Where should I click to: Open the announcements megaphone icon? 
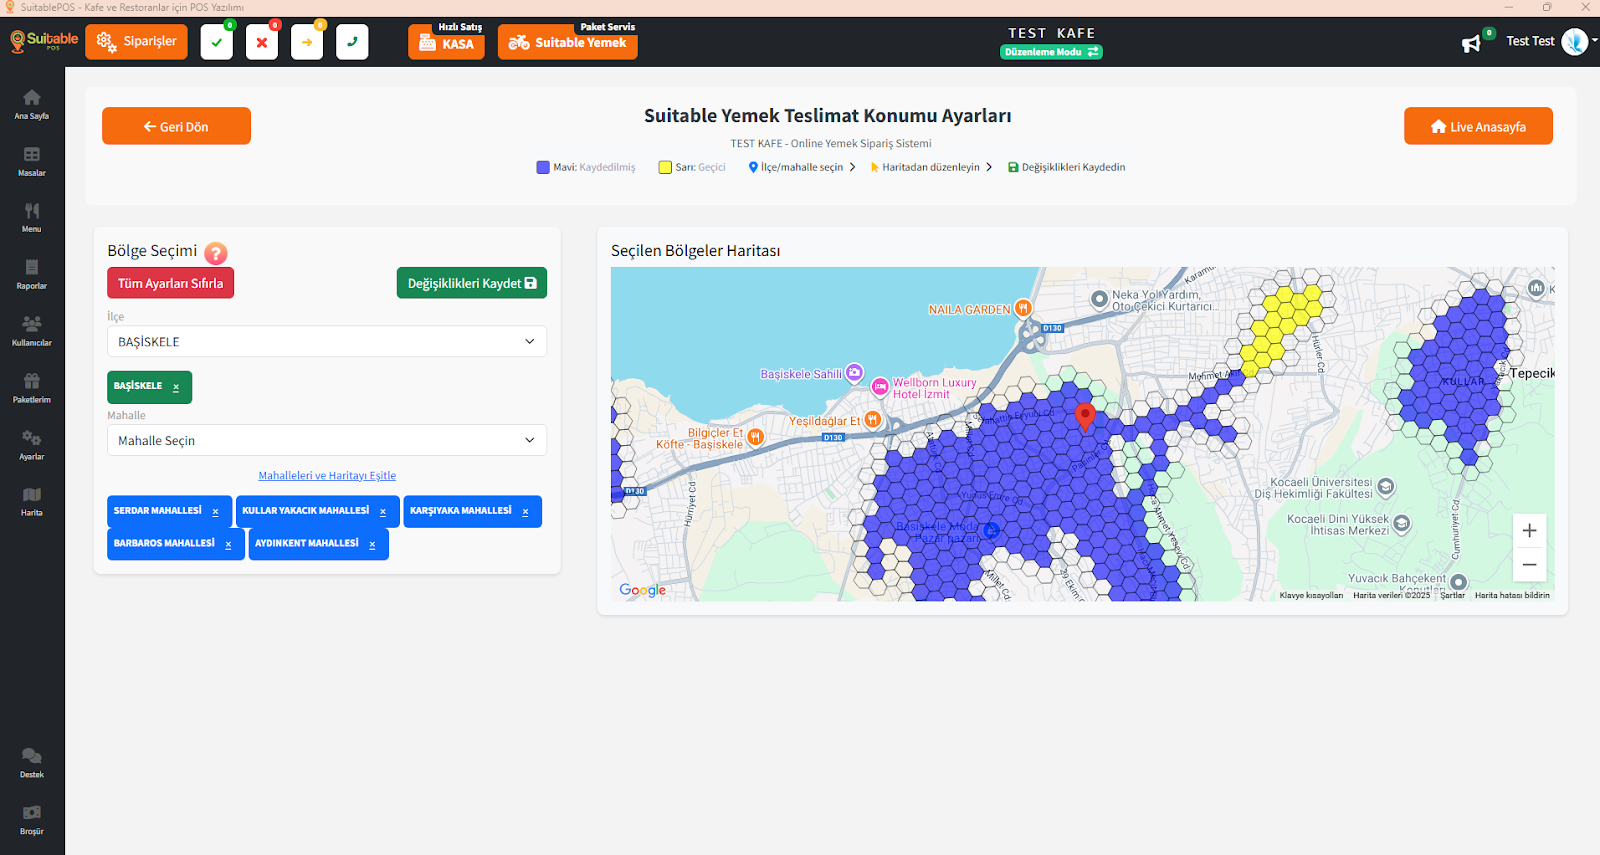(x=1471, y=43)
